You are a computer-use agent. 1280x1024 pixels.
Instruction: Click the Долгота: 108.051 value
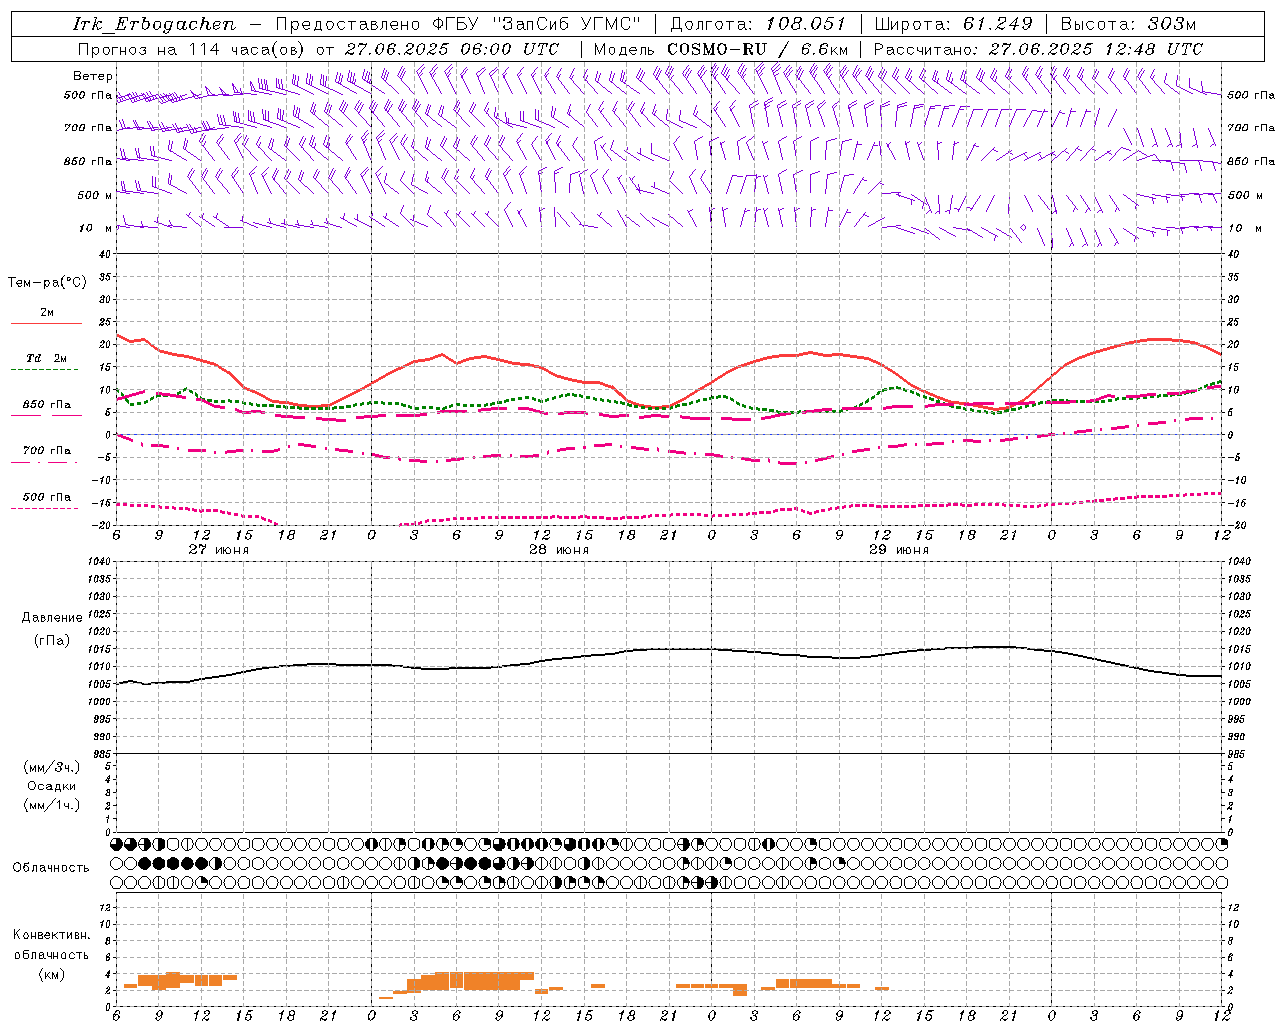[x=758, y=24]
